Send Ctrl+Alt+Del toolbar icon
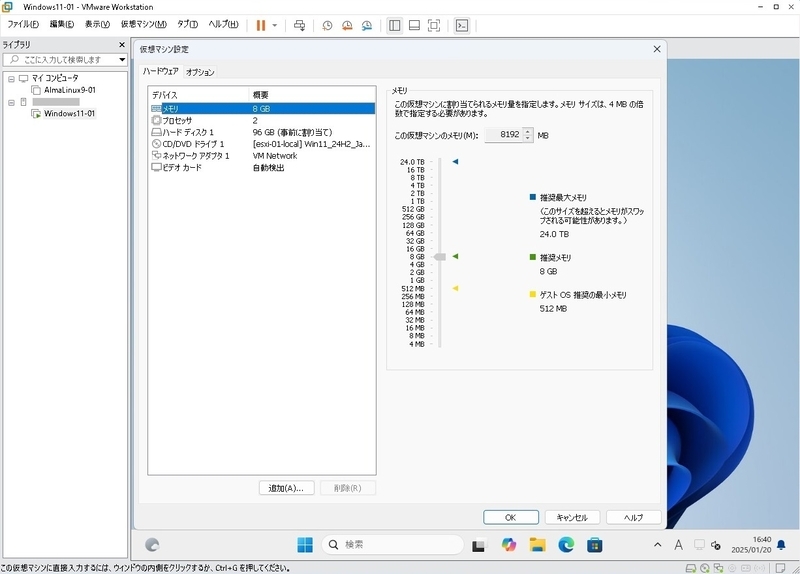This screenshot has width=800, height=574. pos(299,26)
